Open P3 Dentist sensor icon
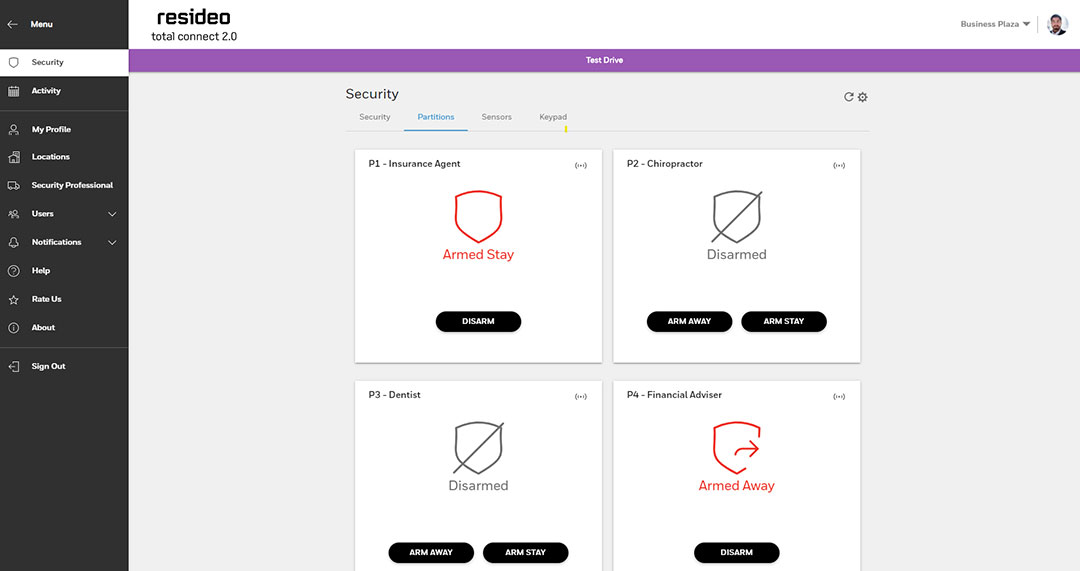Screen dimensions: 1080x571 581,397
